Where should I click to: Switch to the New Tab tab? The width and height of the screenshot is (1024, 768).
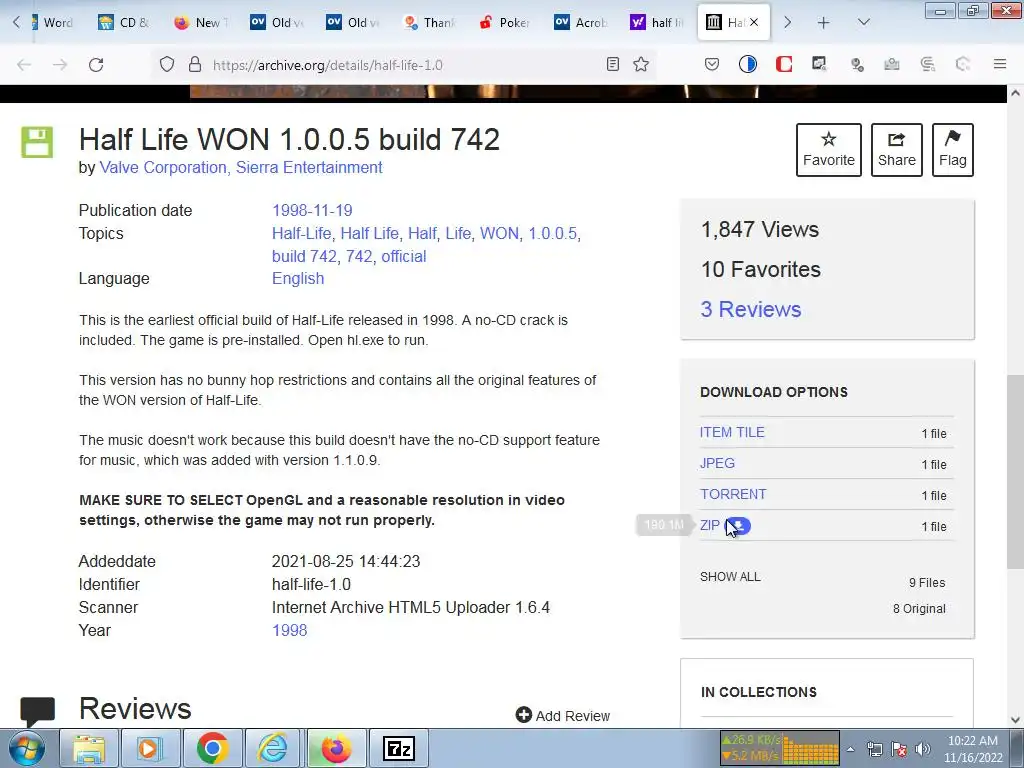(x=201, y=22)
